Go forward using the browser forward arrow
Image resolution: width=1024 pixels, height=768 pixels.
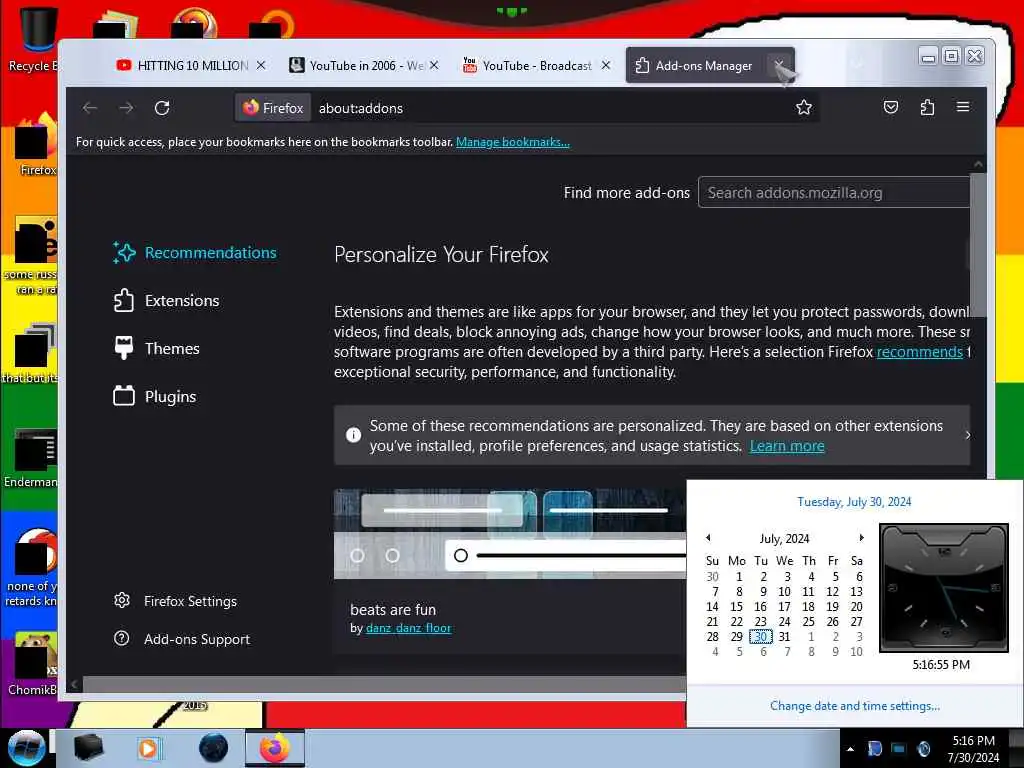click(x=126, y=108)
